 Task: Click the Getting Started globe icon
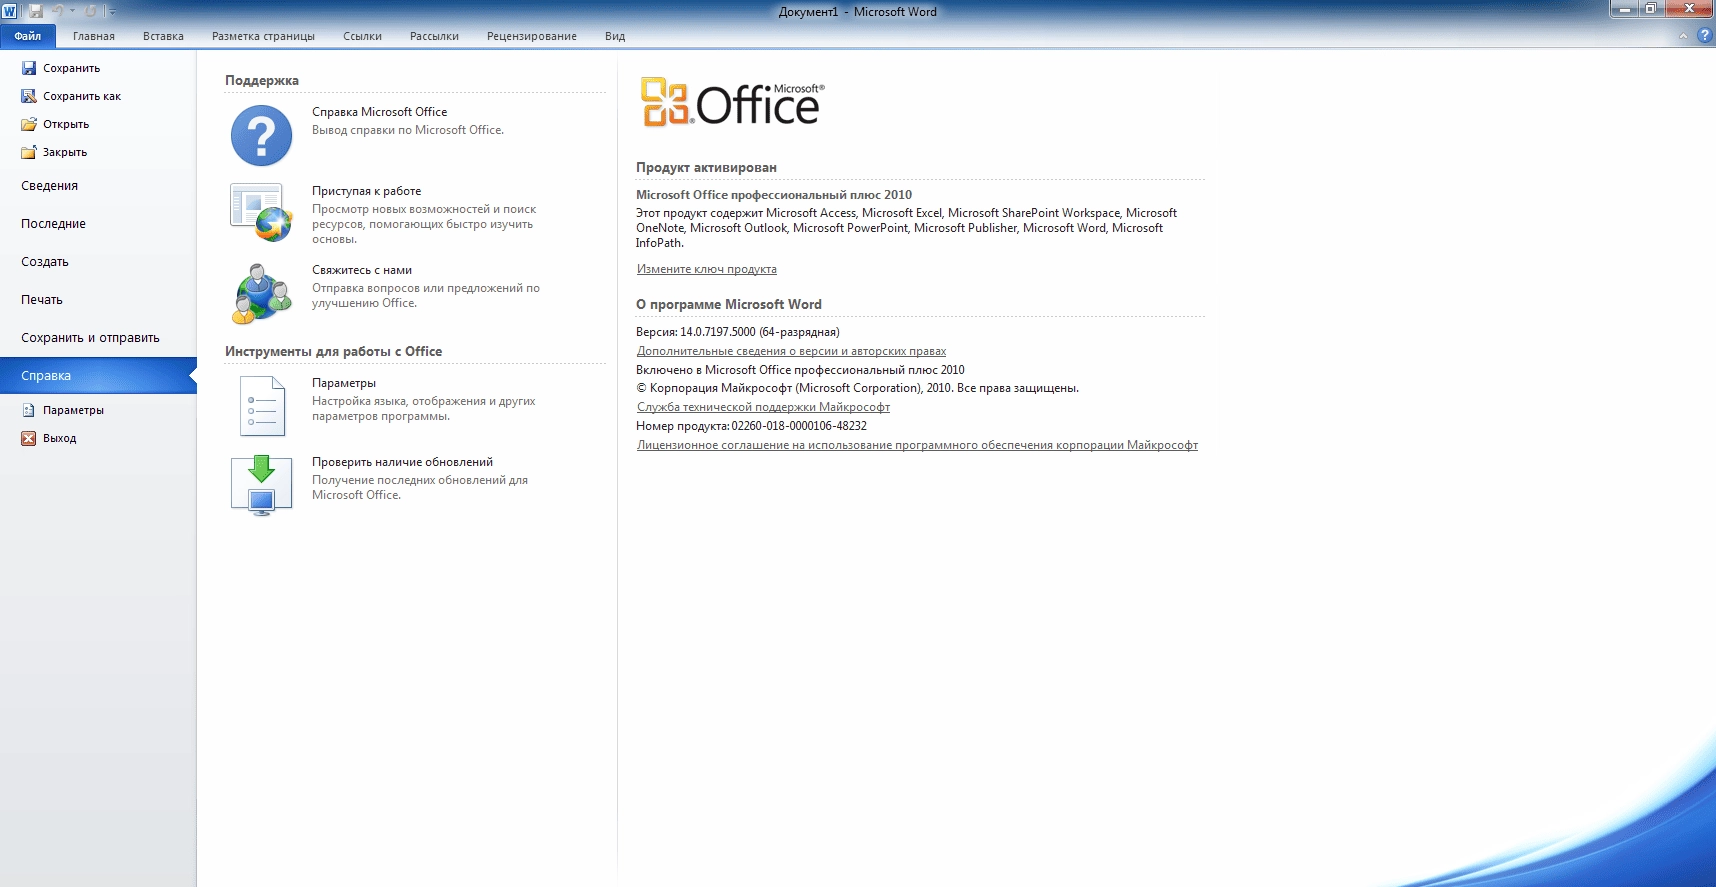pos(261,213)
